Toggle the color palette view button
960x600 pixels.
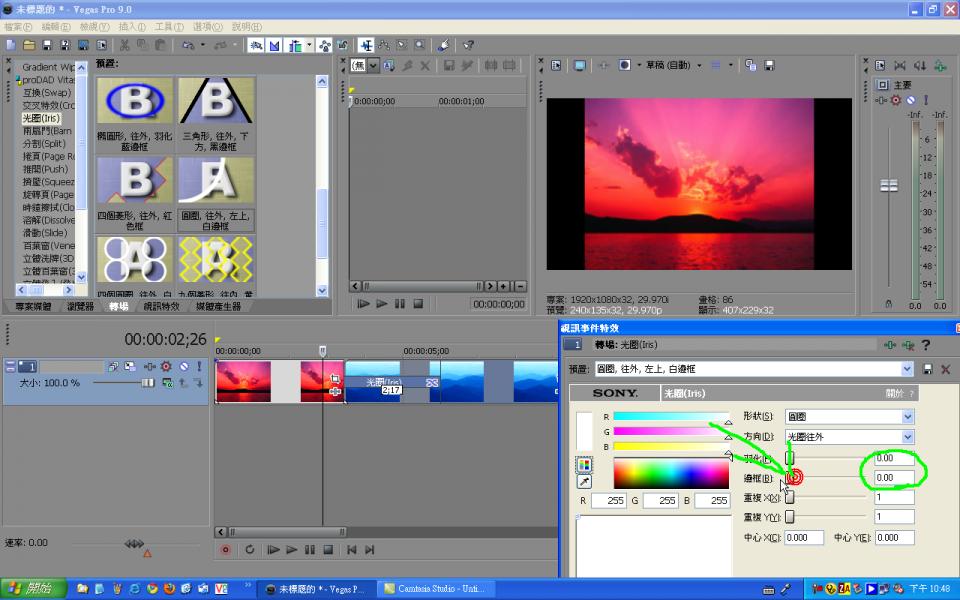[585, 464]
